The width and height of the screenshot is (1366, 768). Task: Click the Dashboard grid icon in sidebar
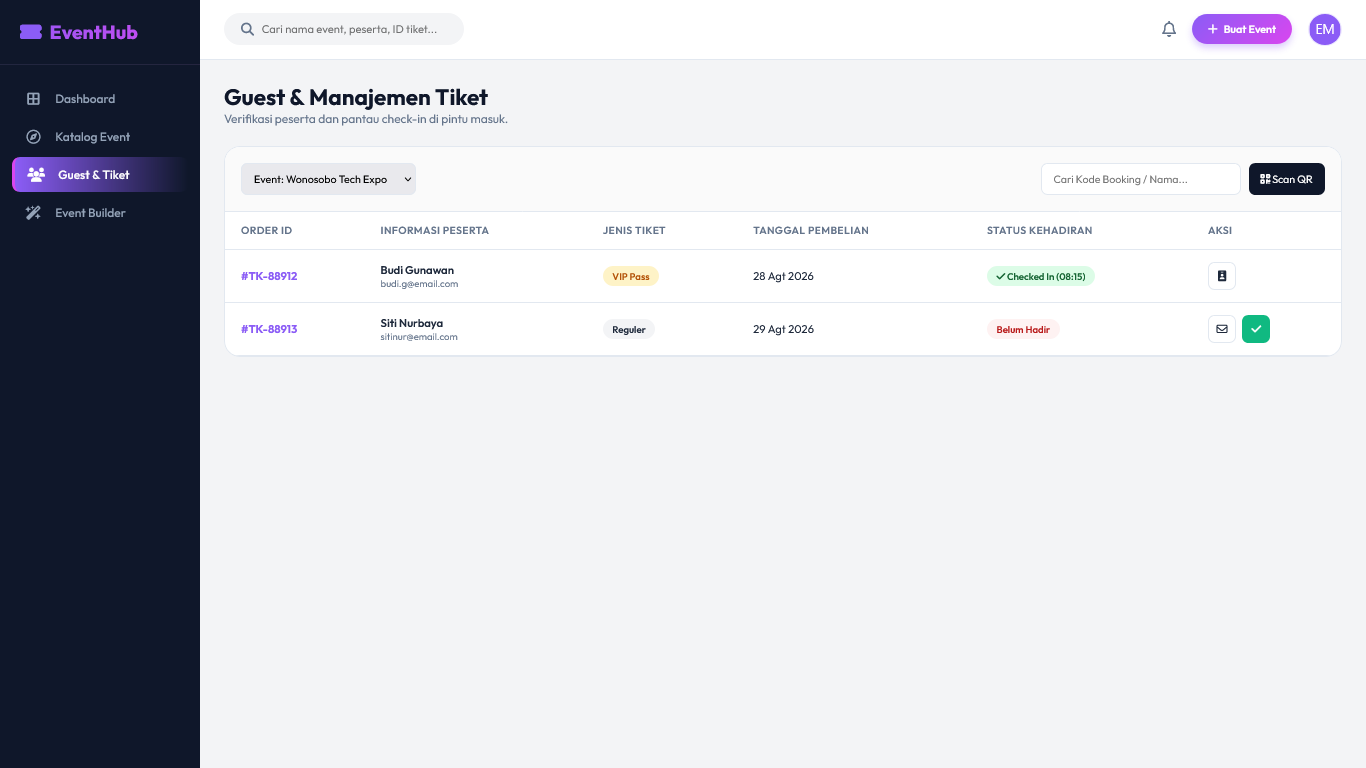click(x=33, y=99)
